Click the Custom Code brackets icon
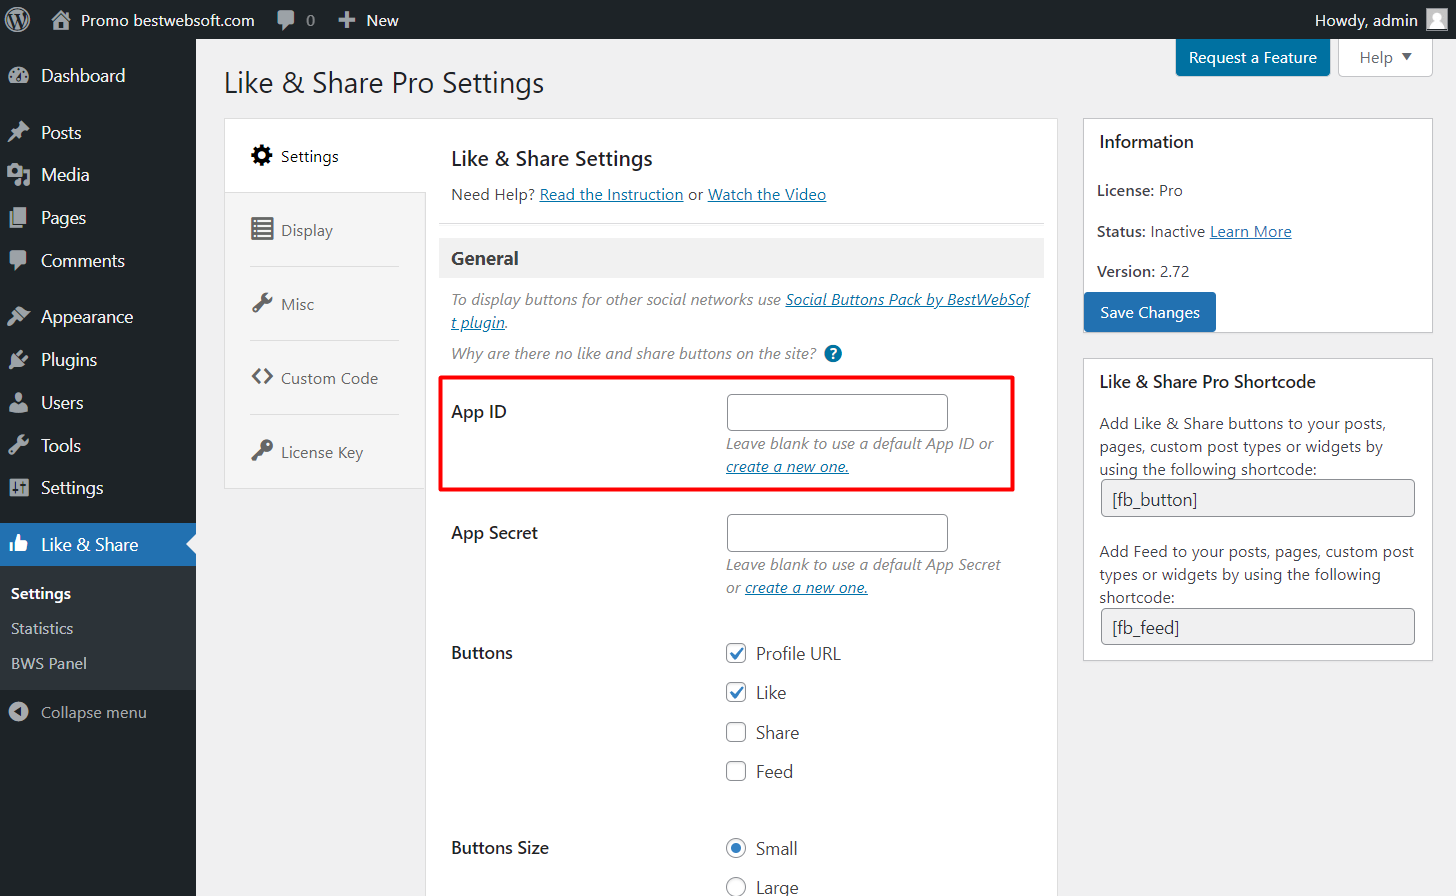 [262, 377]
